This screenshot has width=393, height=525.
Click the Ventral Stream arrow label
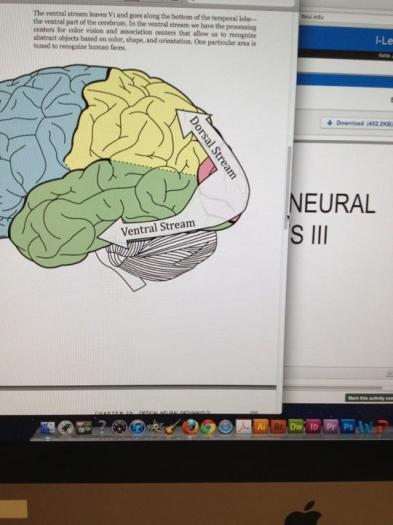tap(158, 227)
